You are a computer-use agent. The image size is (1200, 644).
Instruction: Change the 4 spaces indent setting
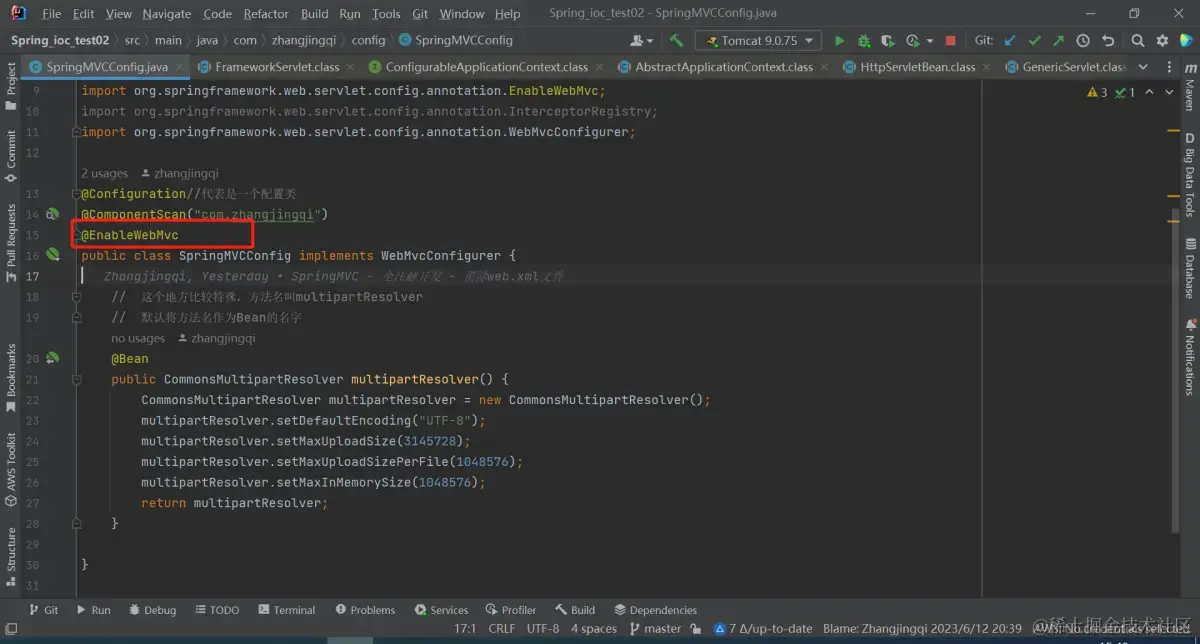point(594,628)
